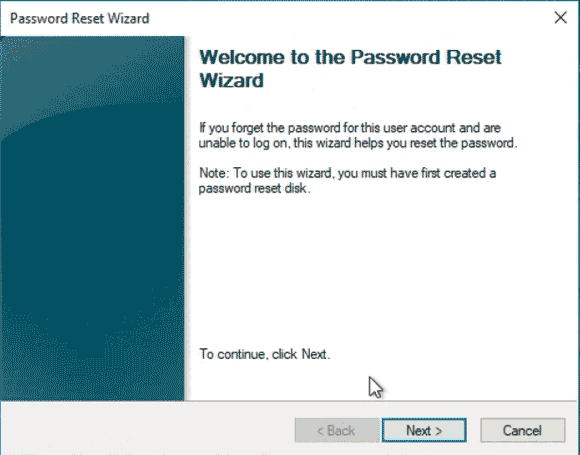The width and height of the screenshot is (580, 455).
Task: Click the teal banner graphic on the left
Action: click(x=92, y=218)
